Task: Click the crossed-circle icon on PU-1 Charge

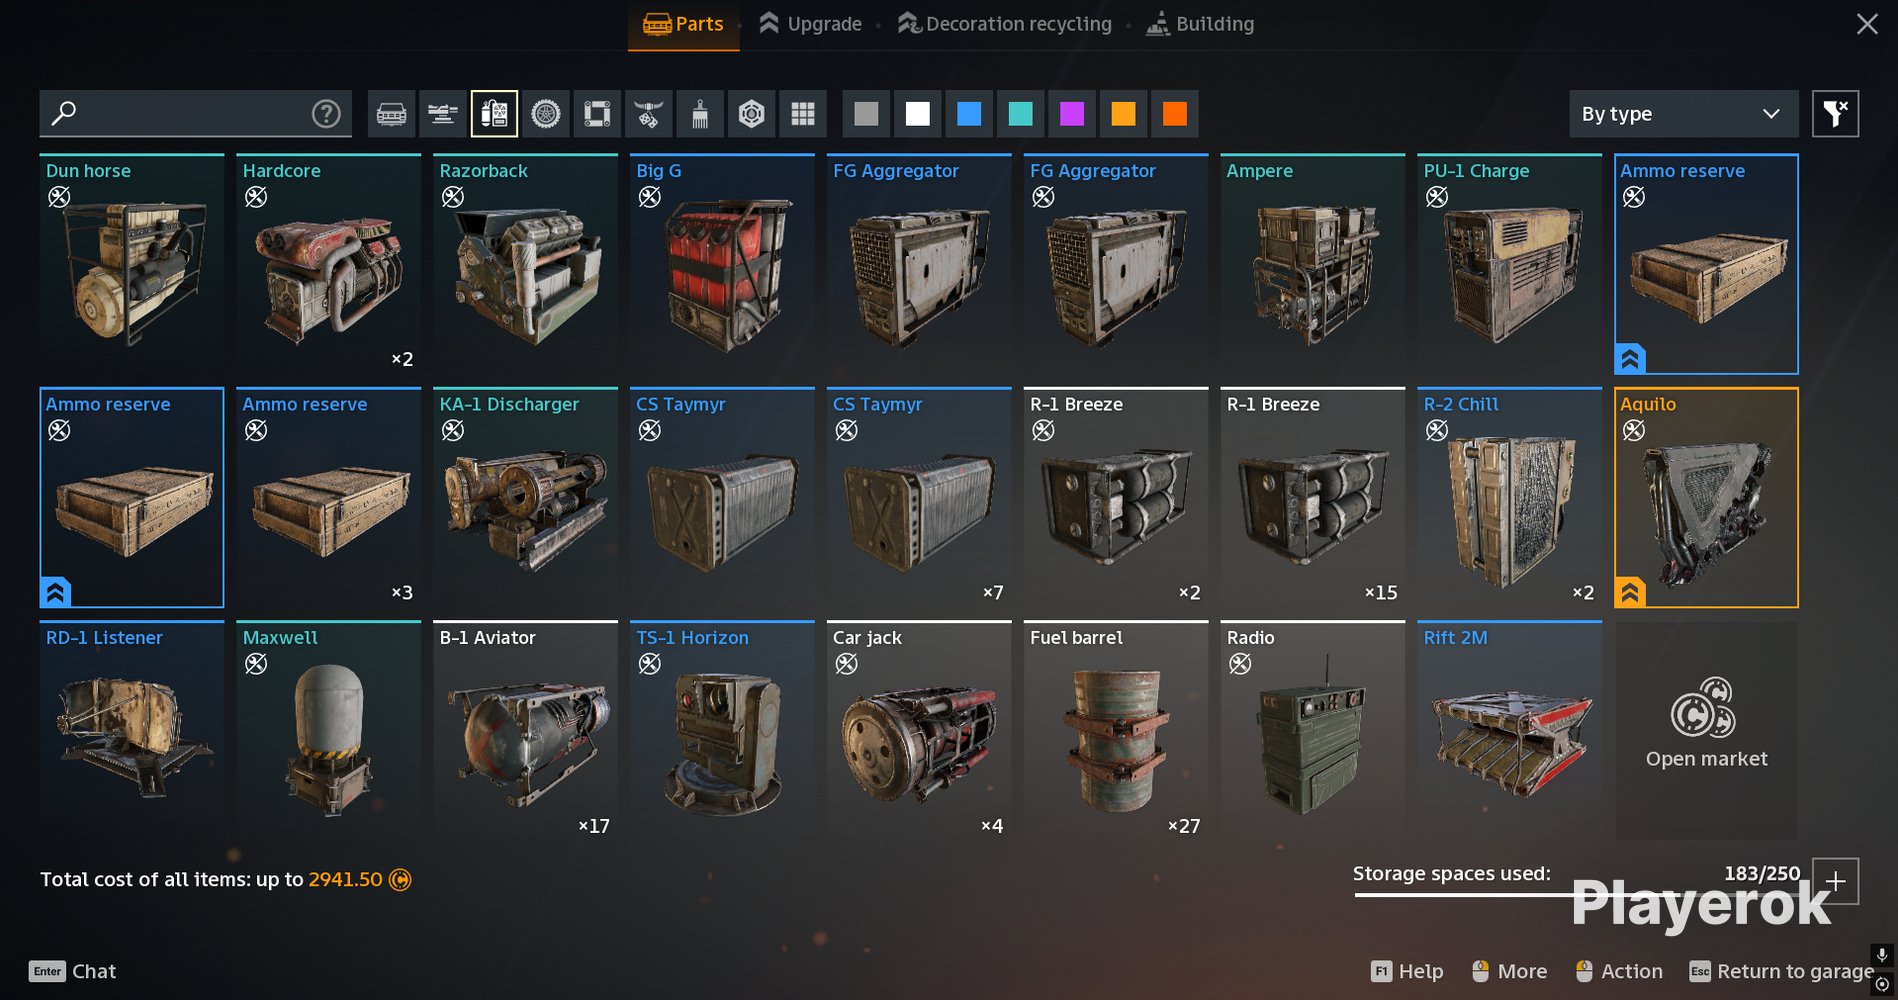Action: (1437, 197)
